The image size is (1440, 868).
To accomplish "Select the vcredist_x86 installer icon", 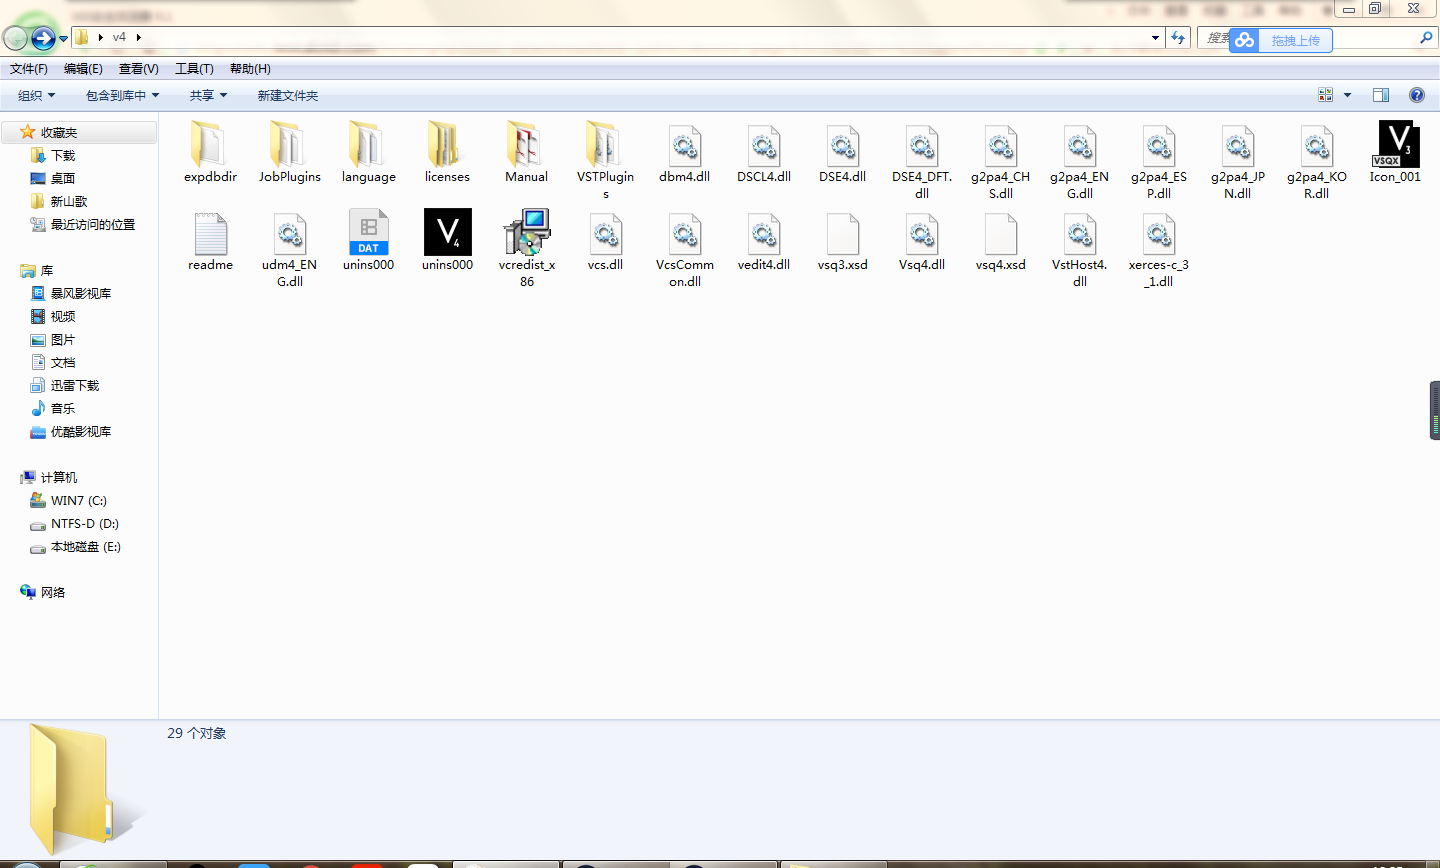I will coord(527,232).
